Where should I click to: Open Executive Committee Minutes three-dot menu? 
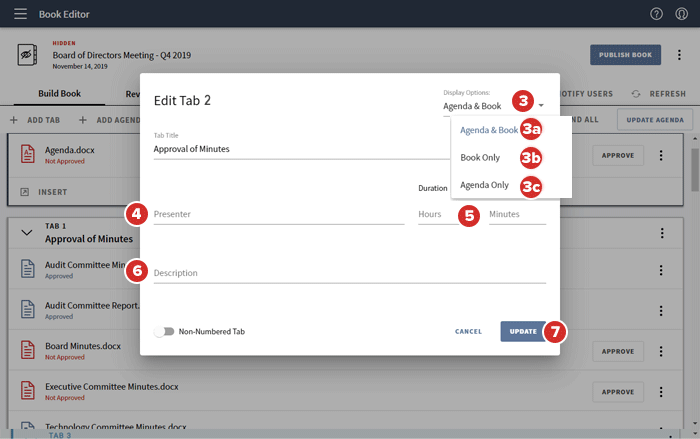pos(661,390)
